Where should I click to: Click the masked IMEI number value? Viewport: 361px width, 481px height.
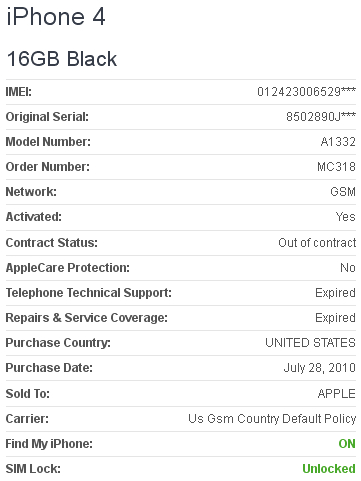click(306, 91)
